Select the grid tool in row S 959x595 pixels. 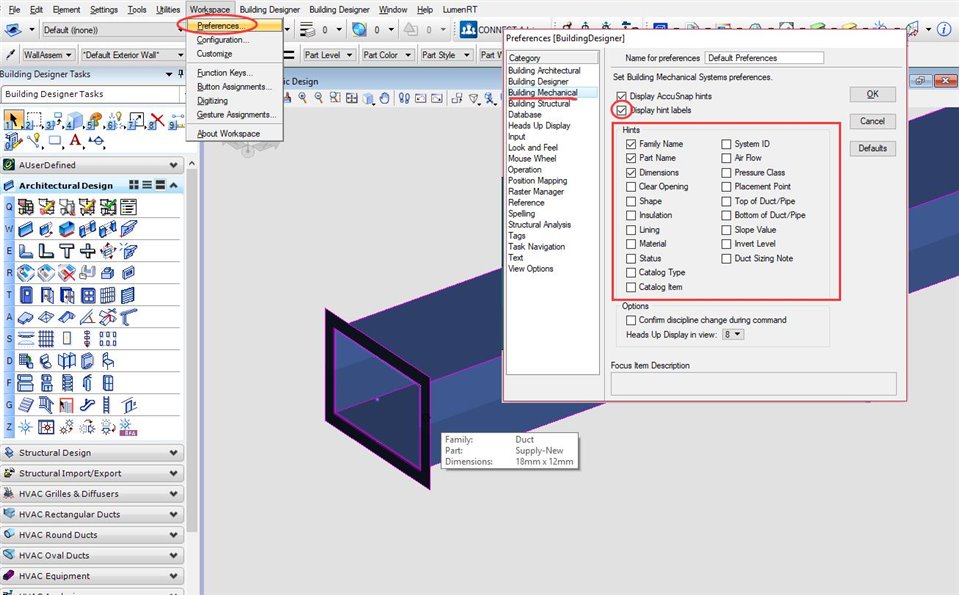pos(46,339)
